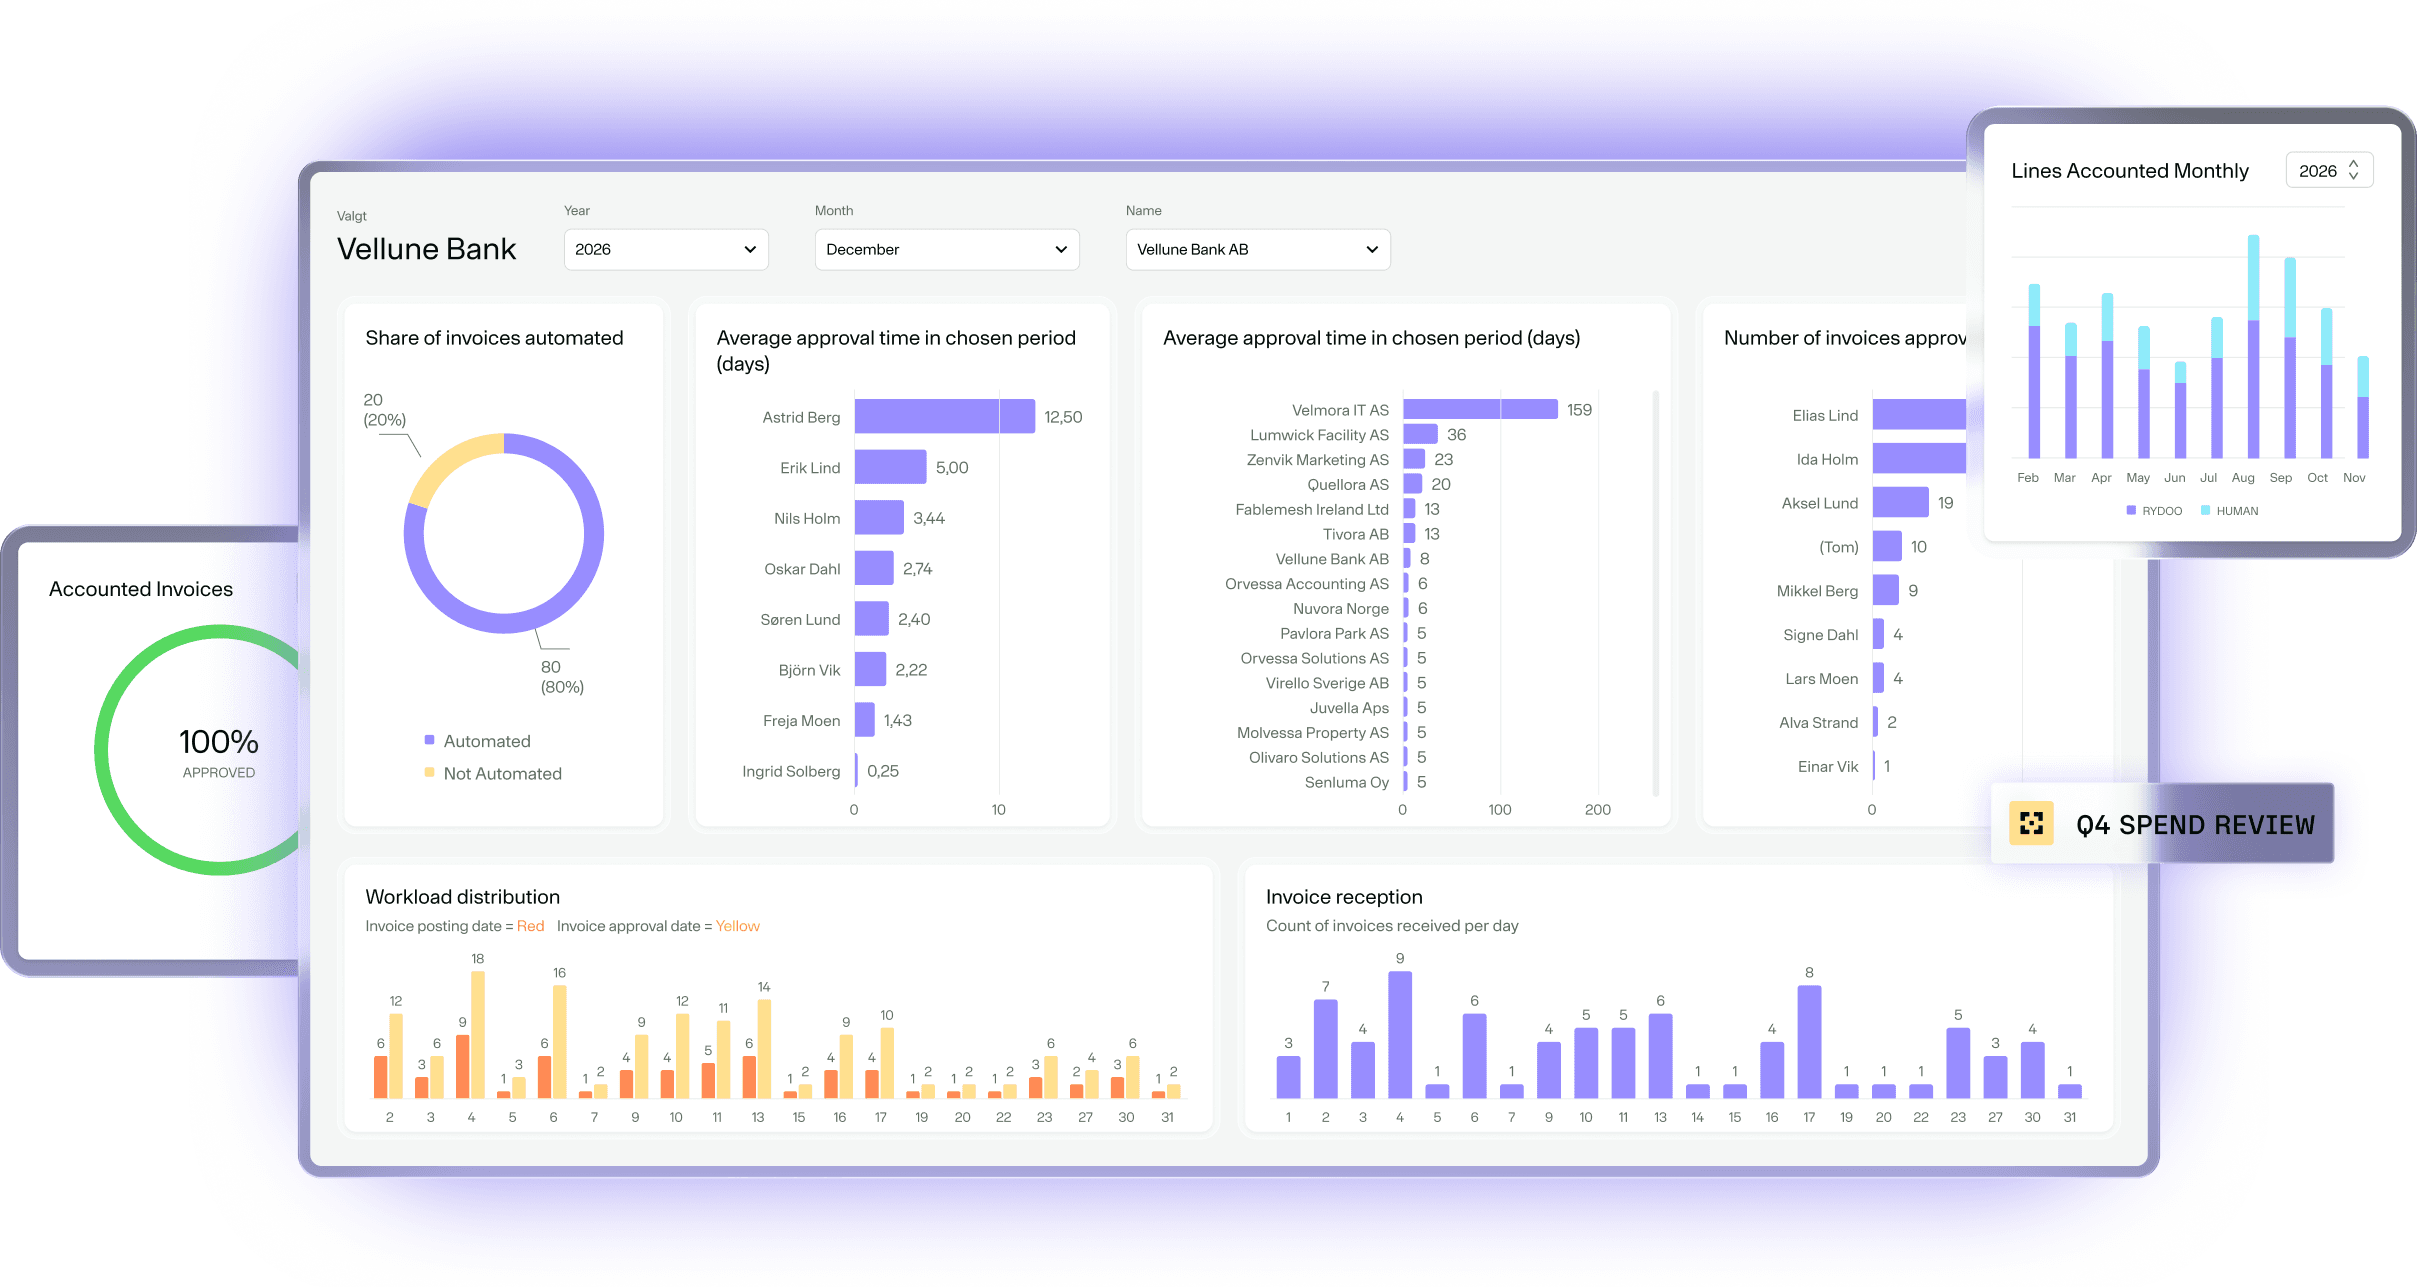This screenshot has width=2417, height=1287.
Task: Click the Share of invoices automated title
Action: pyautogui.click(x=494, y=338)
